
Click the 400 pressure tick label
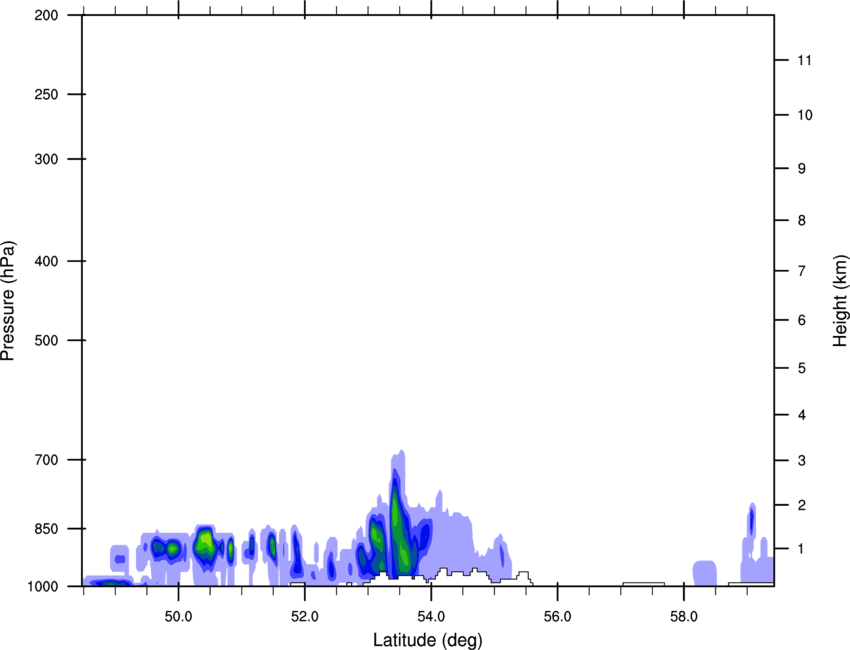pyautogui.click(x=46, y=261)
